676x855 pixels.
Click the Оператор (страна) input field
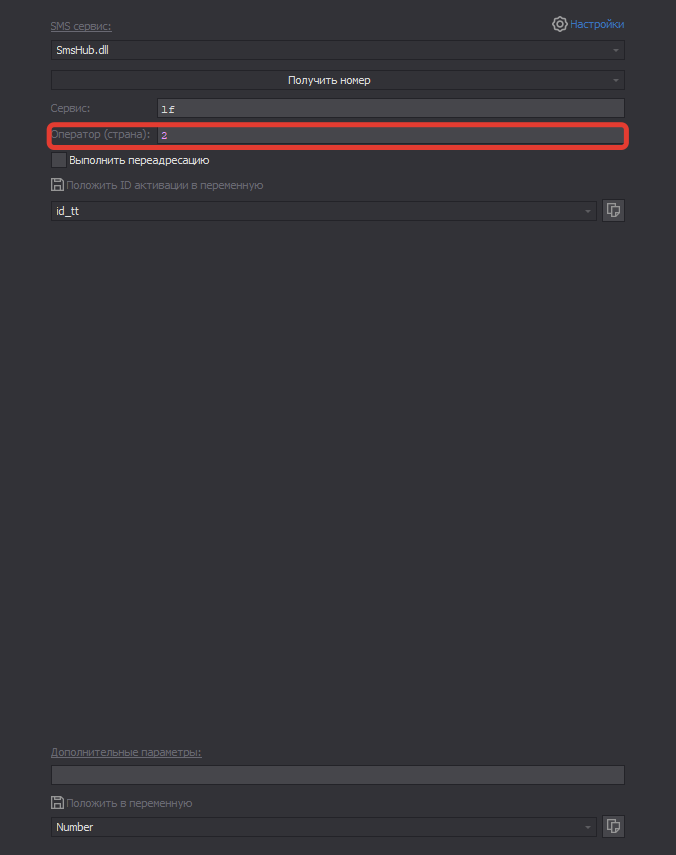390,135
